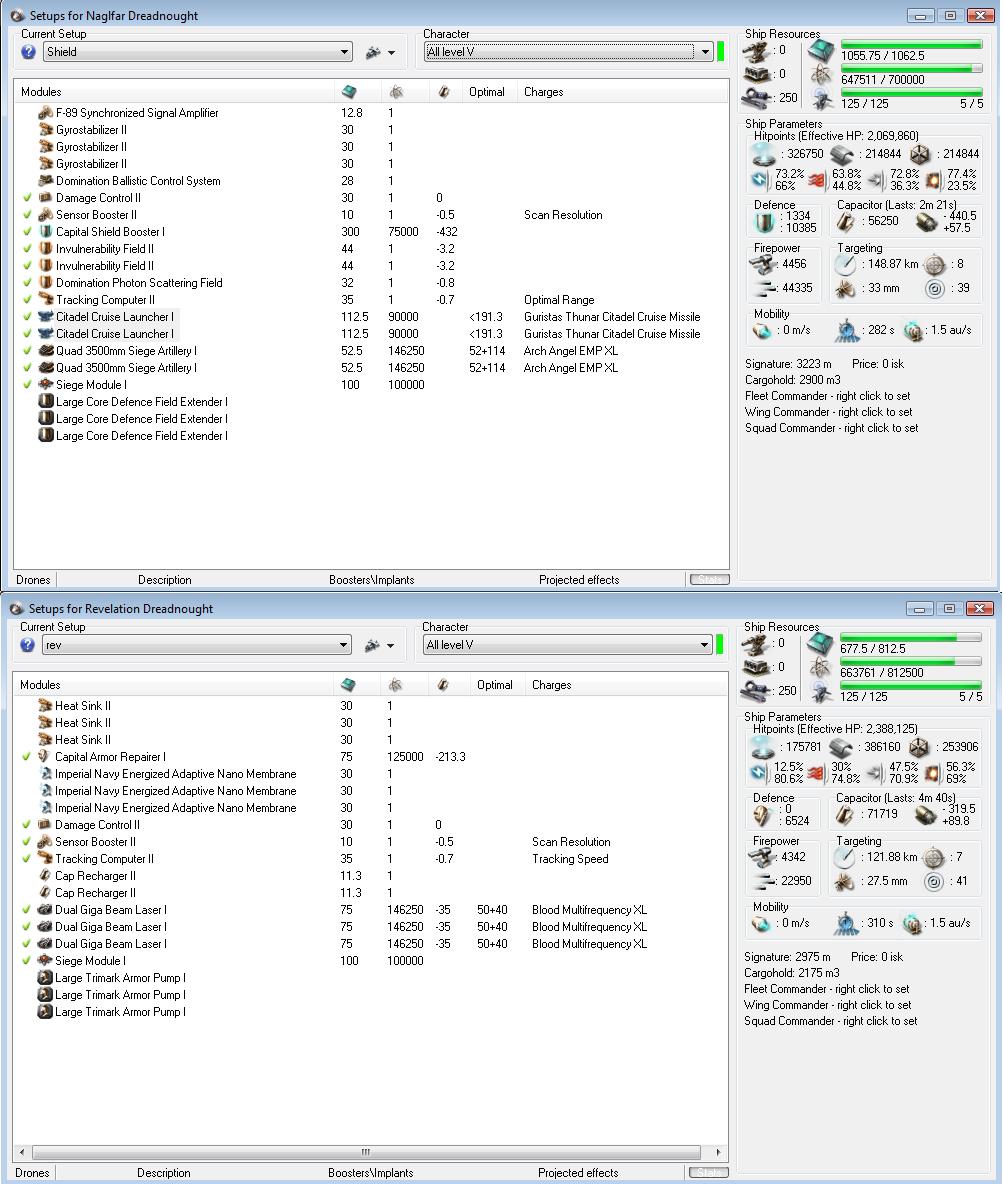Click Capital Shield Booster I icon
This screenshot has height=1184, width=1003.
click(x=45, y=231)
